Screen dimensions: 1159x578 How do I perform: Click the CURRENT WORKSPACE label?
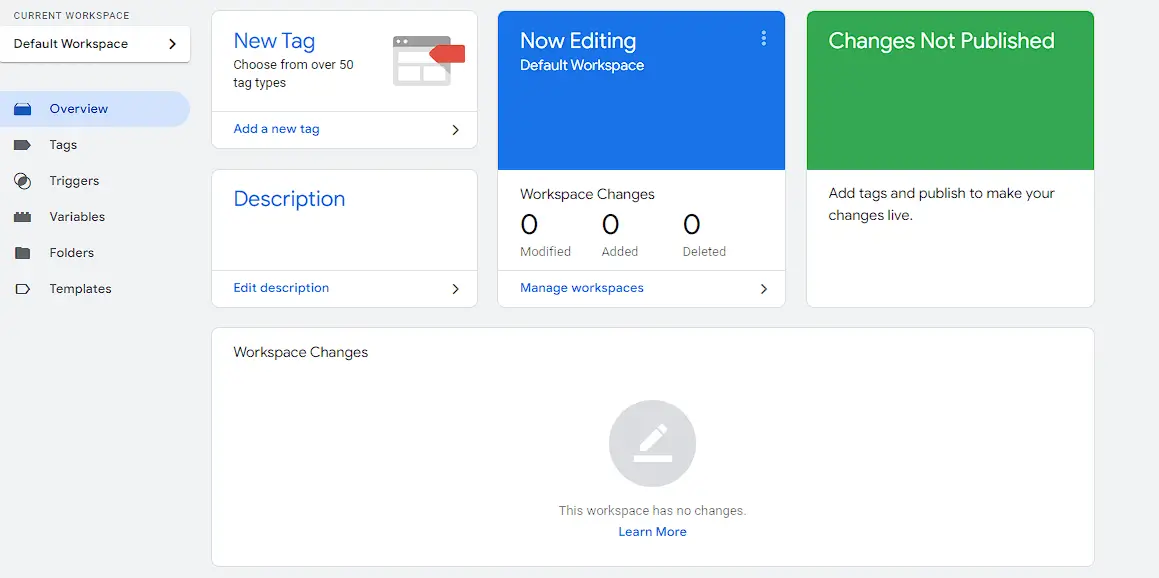click(72, 16)
